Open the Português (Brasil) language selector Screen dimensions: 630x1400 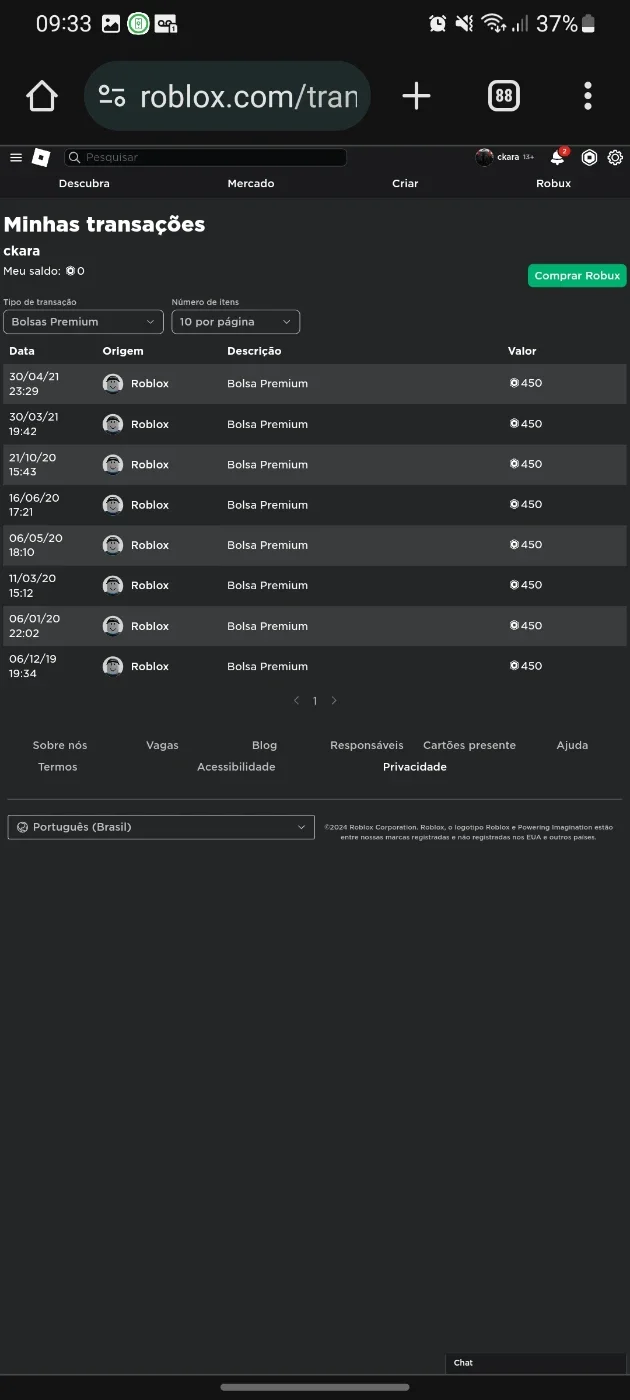tap(161, 827)
